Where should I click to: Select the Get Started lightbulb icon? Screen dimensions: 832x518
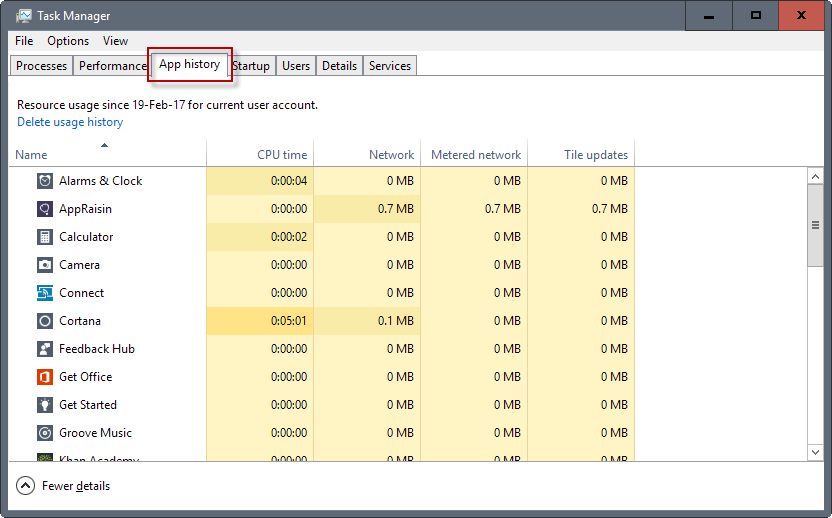point(45,405)
